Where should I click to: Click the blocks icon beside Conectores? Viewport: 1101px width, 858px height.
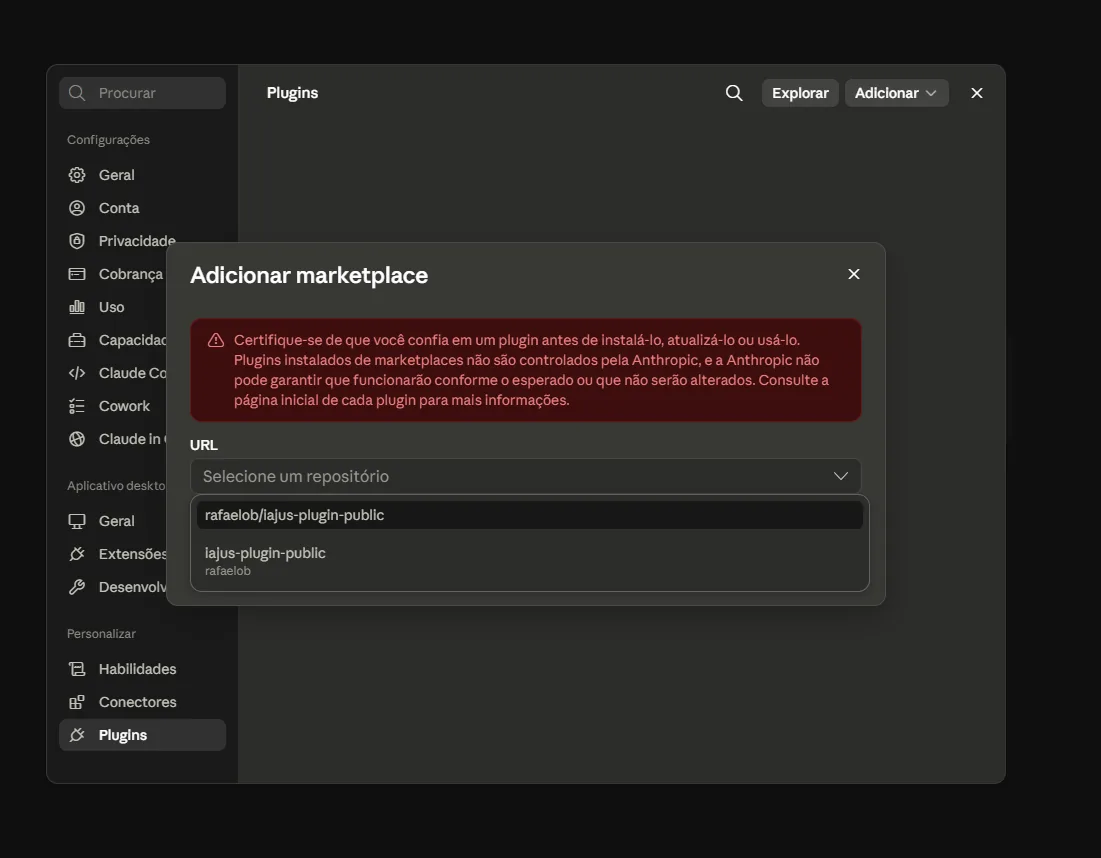[77, 702]
